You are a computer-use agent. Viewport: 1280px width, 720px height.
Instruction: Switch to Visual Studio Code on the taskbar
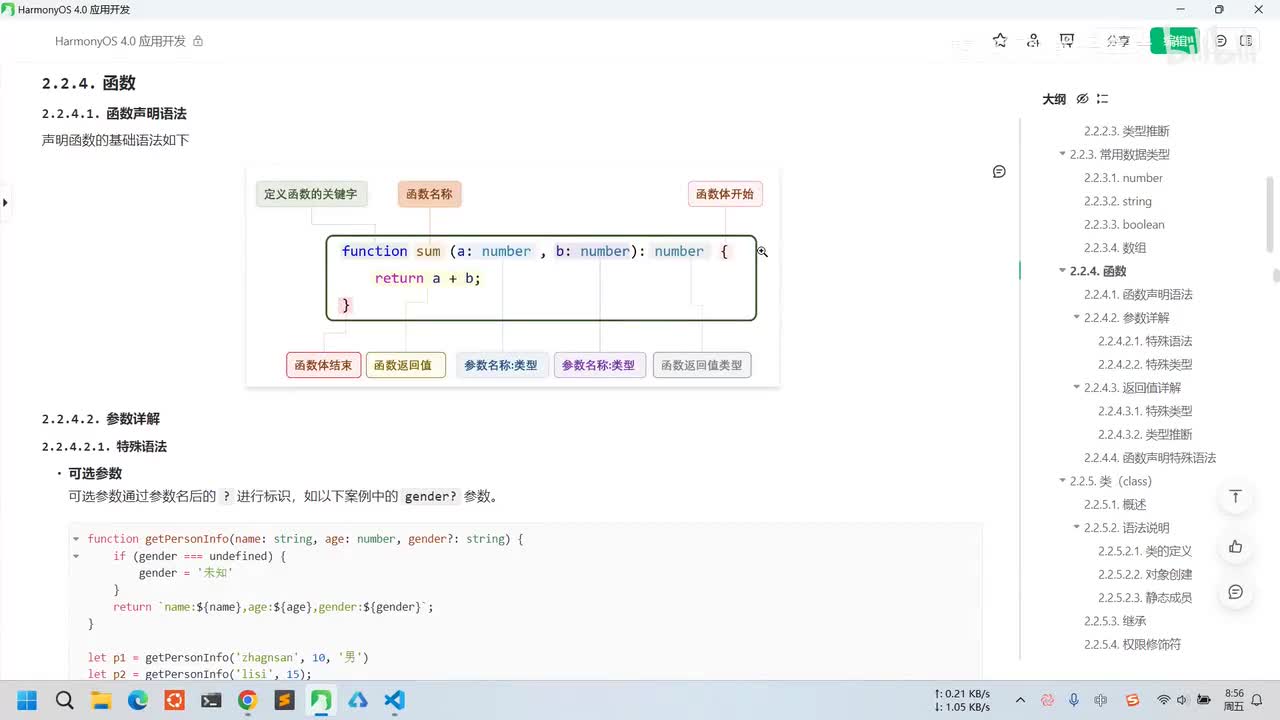point(394,700)
